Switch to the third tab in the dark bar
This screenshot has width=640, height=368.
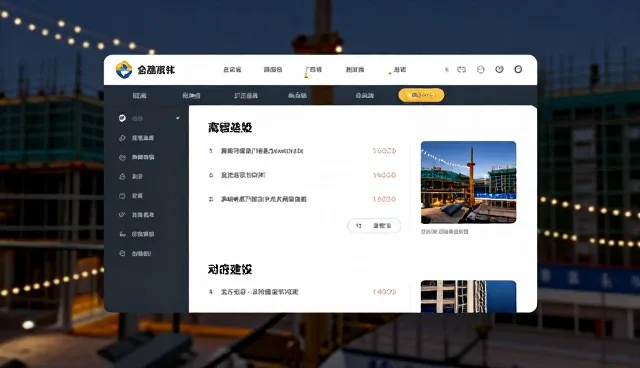246,95
